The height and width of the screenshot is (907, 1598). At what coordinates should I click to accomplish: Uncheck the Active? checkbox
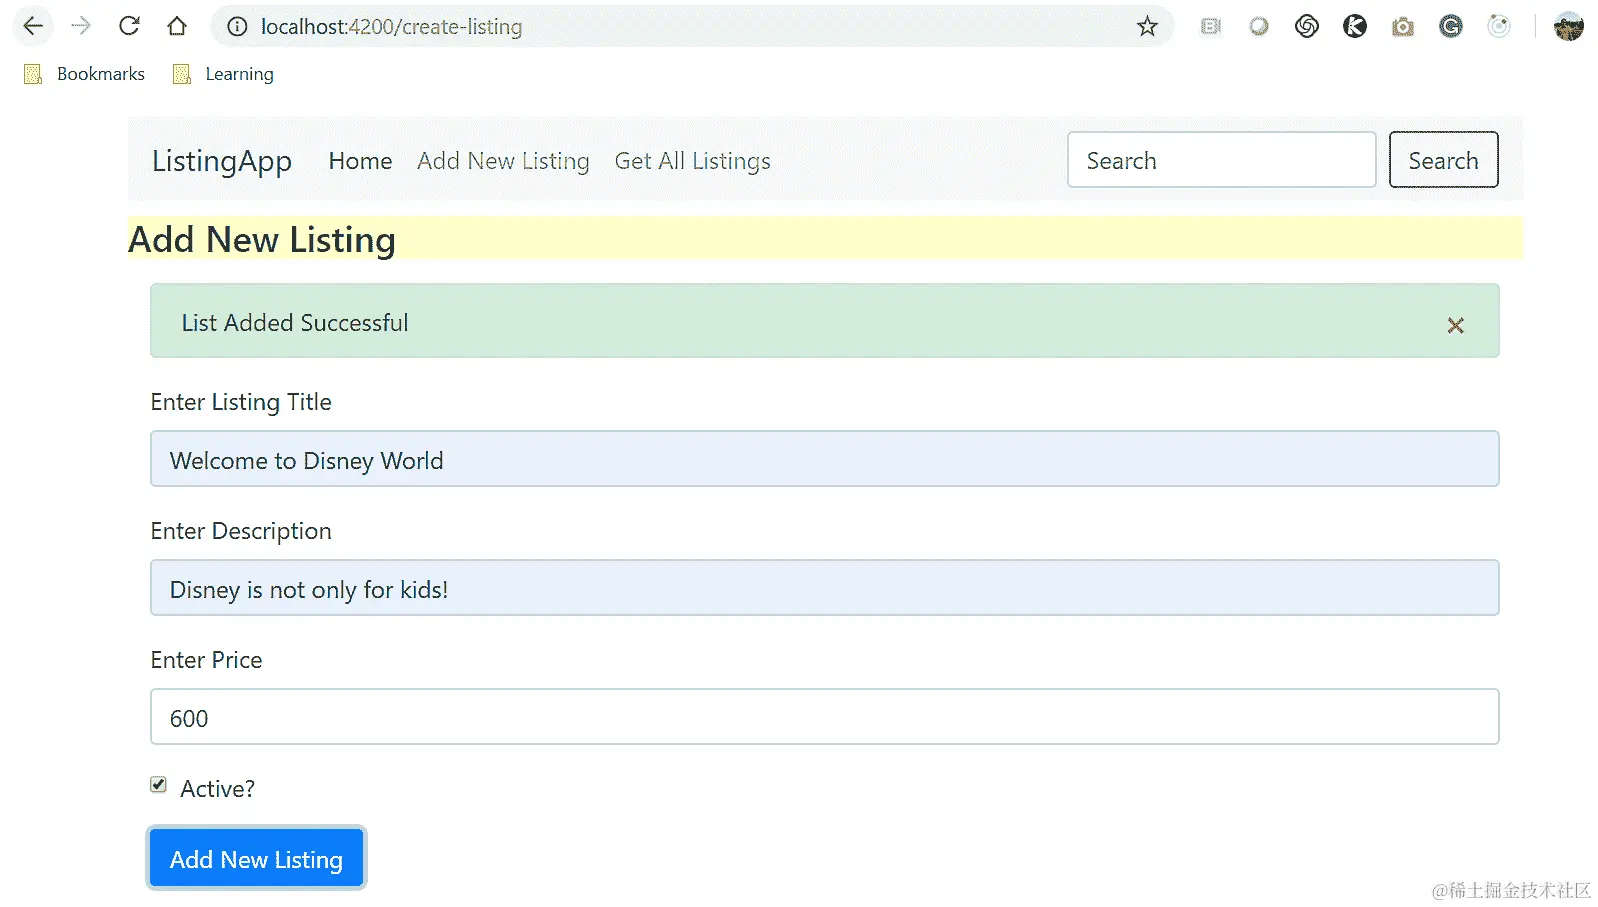click(158, 785)
